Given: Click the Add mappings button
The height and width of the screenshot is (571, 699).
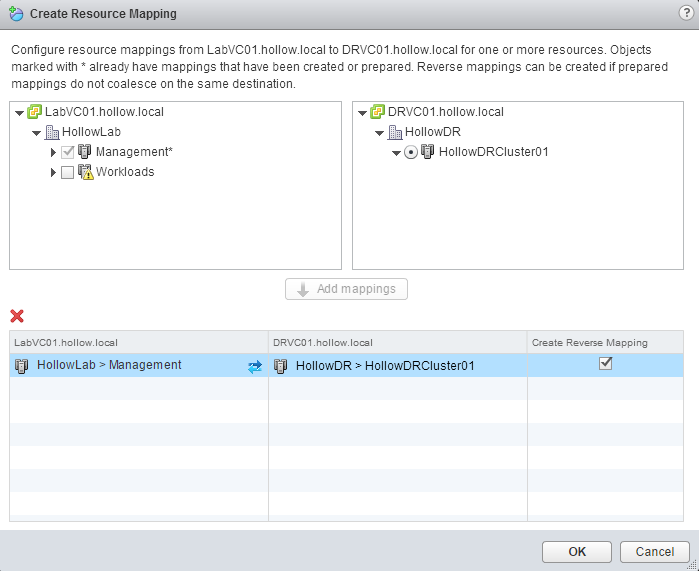Looking at the screenshot, I should (x=346, y=289).
